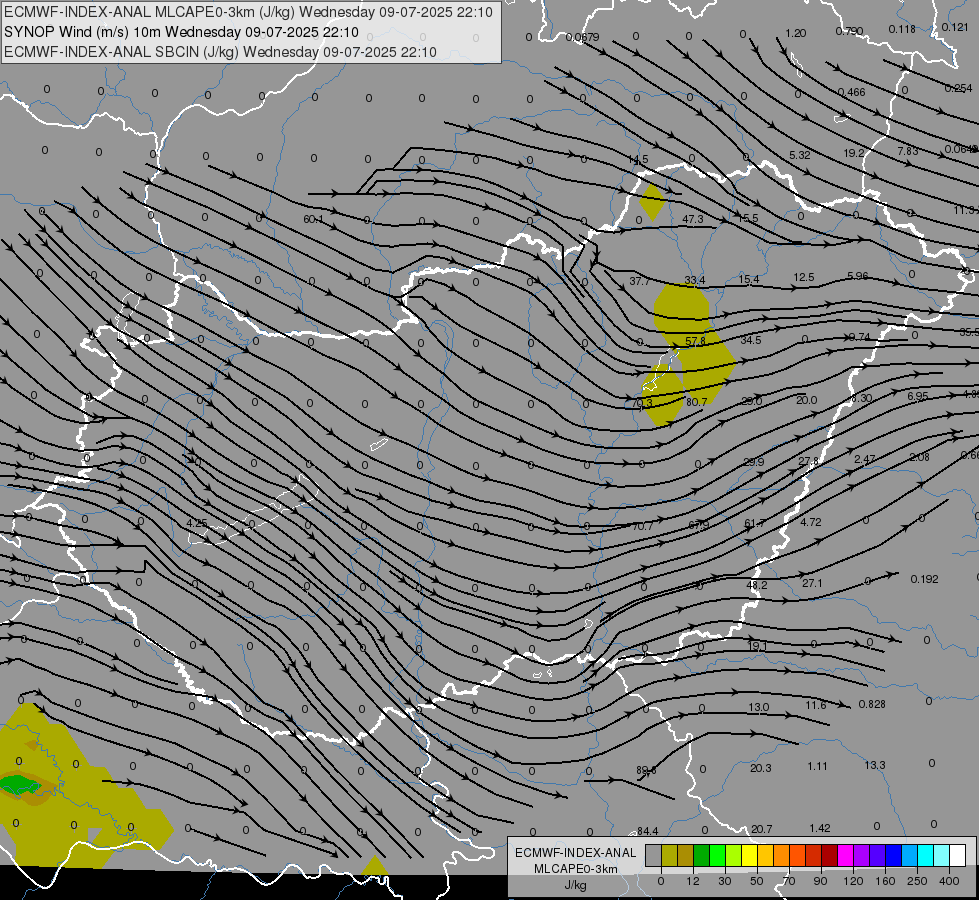The height and width of the screenshot is (900, 979).
Task: Click the map value 20.3
Action: click(760, 768)
